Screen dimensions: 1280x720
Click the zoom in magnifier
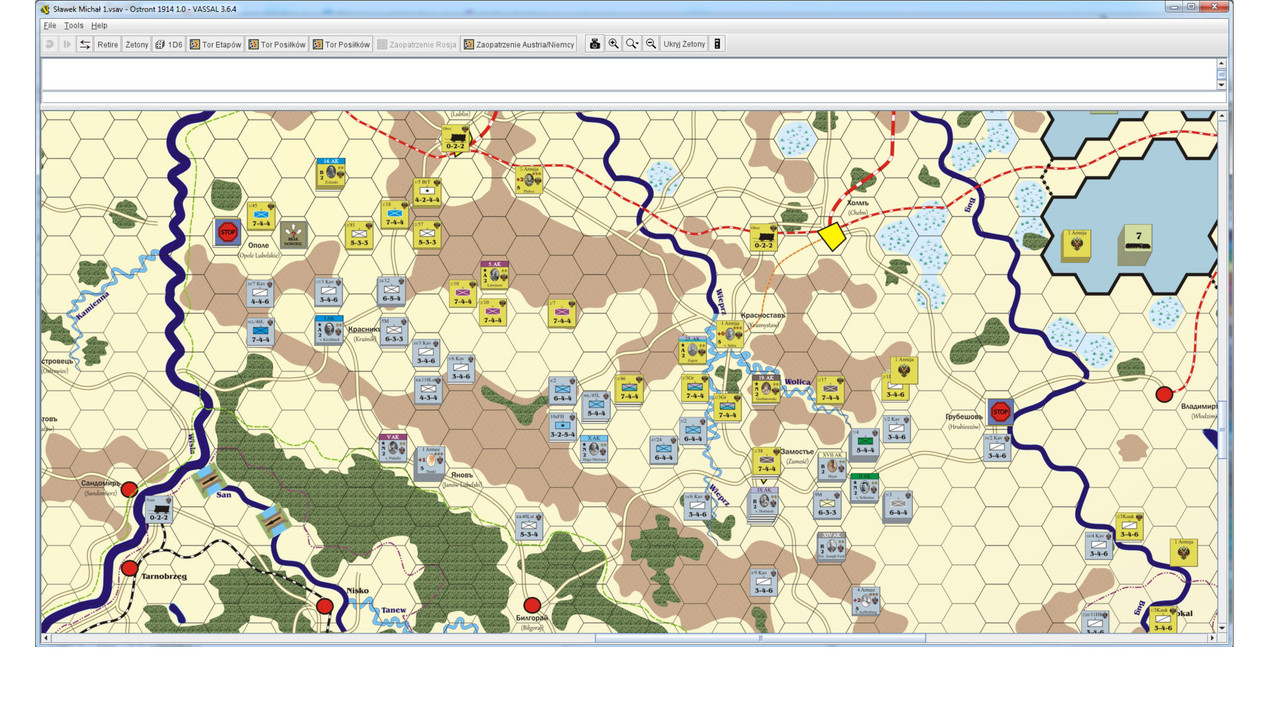[614, 44]
